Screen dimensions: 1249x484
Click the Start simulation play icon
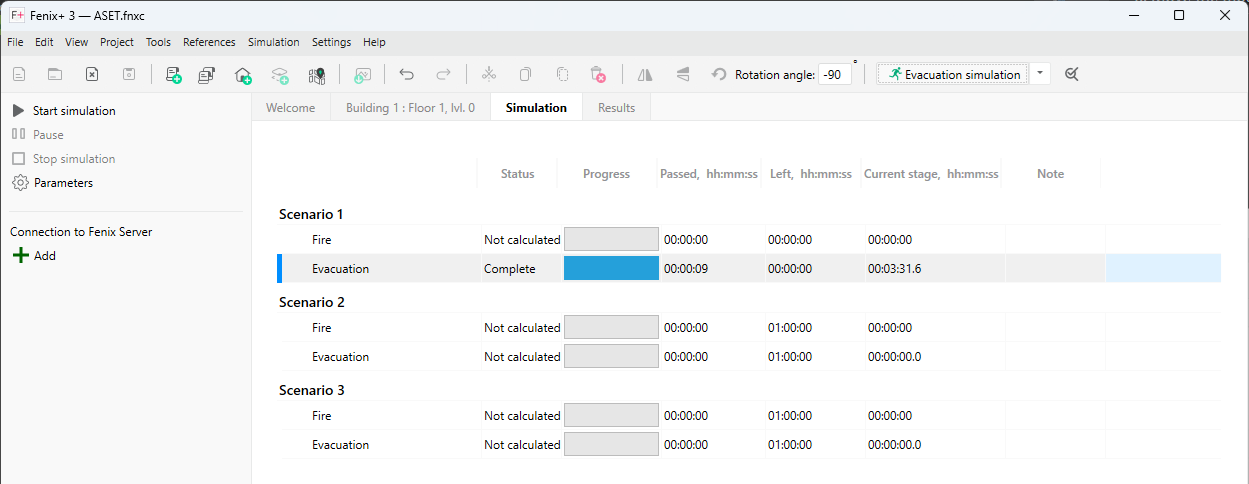18,111
